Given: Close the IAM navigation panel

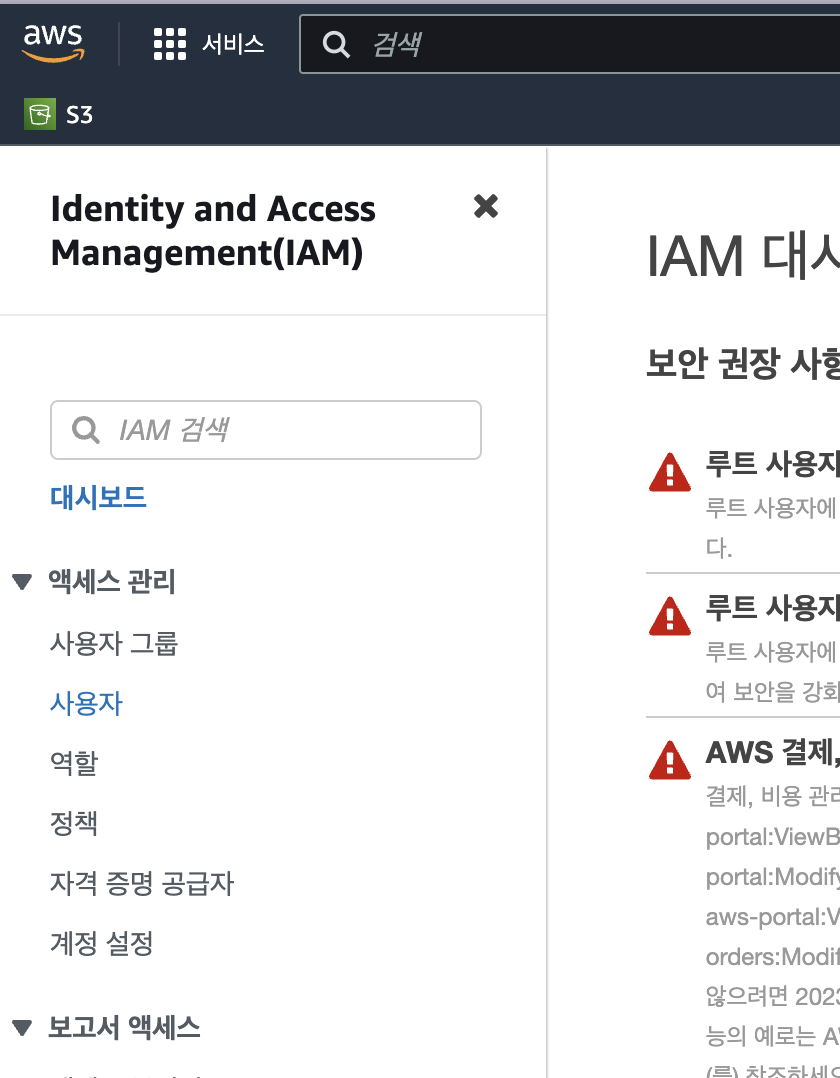Looking at the screenshot, I should pos(486,206).
